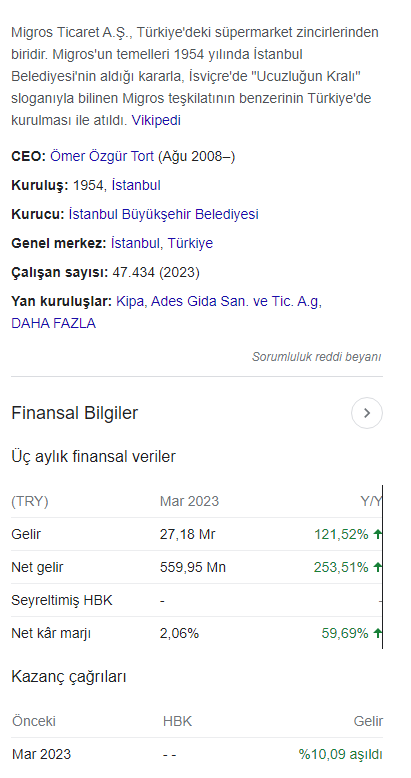Open the Sorumluluk reddi beyanı disclaimer

pyautogui.click(x=317, y=357)
